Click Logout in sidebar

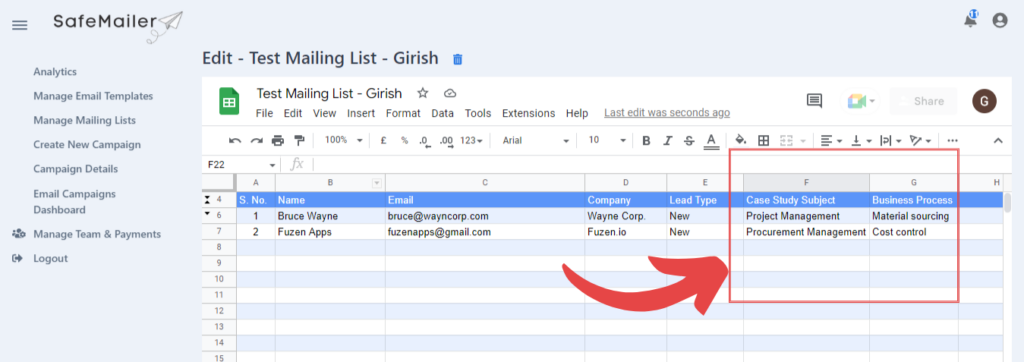50,258
